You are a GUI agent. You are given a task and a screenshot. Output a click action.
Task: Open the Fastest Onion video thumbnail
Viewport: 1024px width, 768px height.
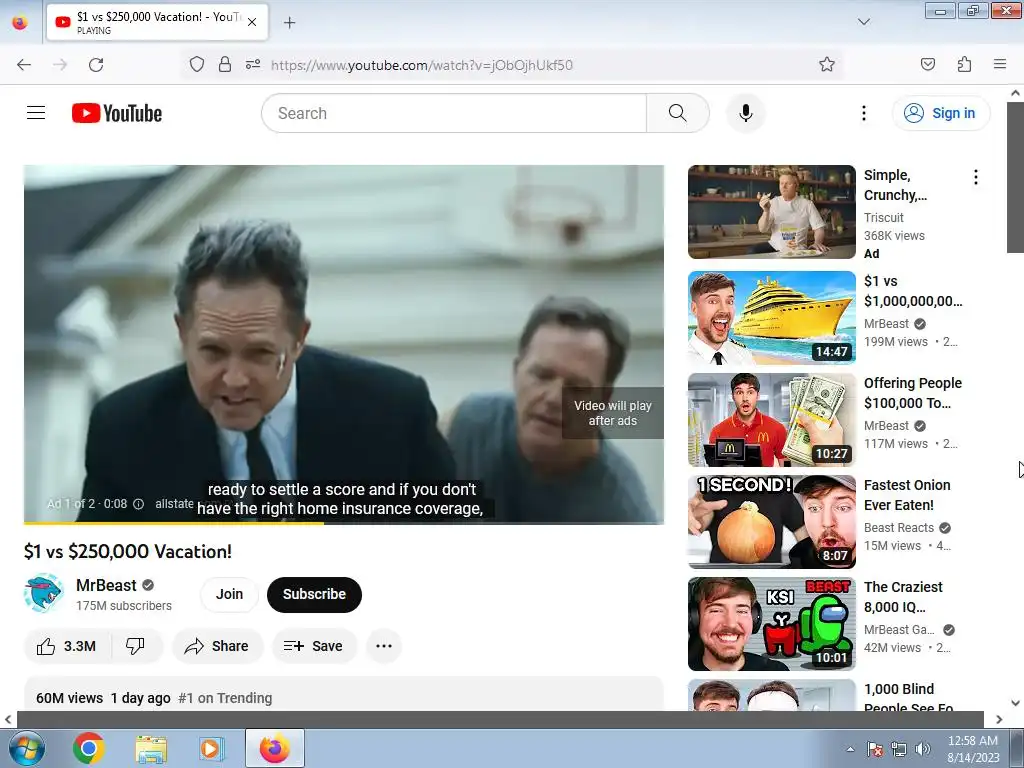coord(771,522)
